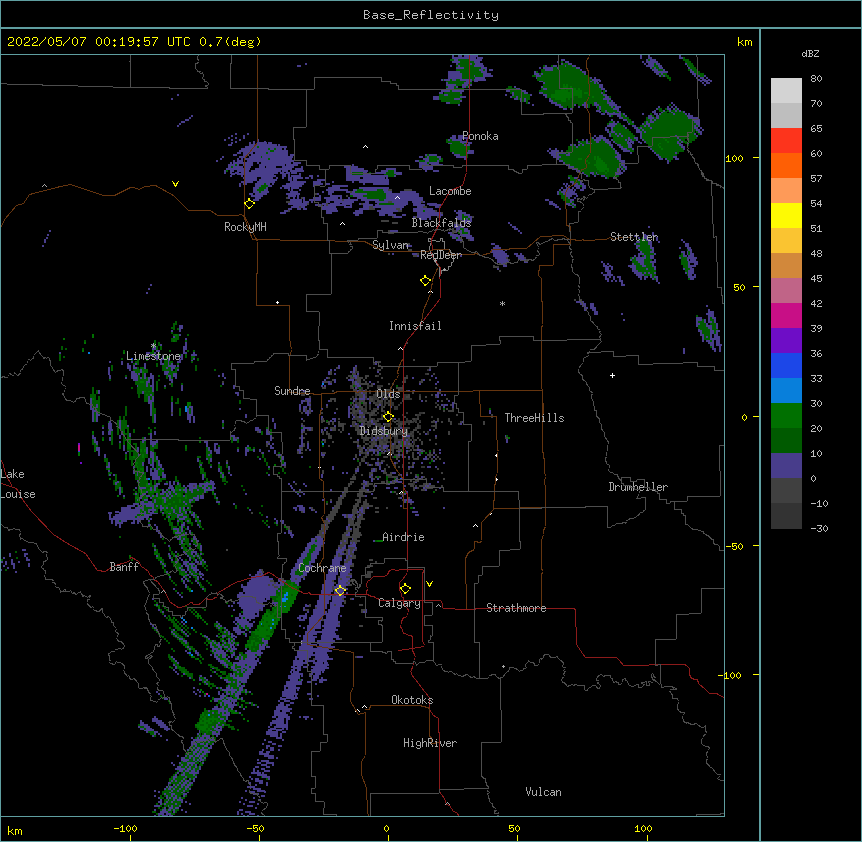Click the 80 dBZ legend value

816,79
